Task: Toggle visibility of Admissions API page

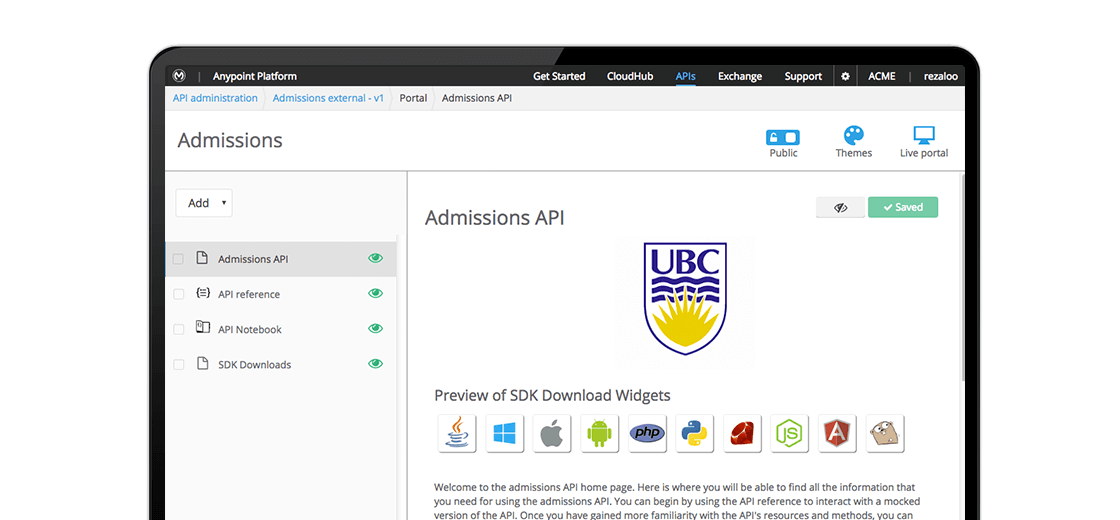Action: click(x=376, y=258)
